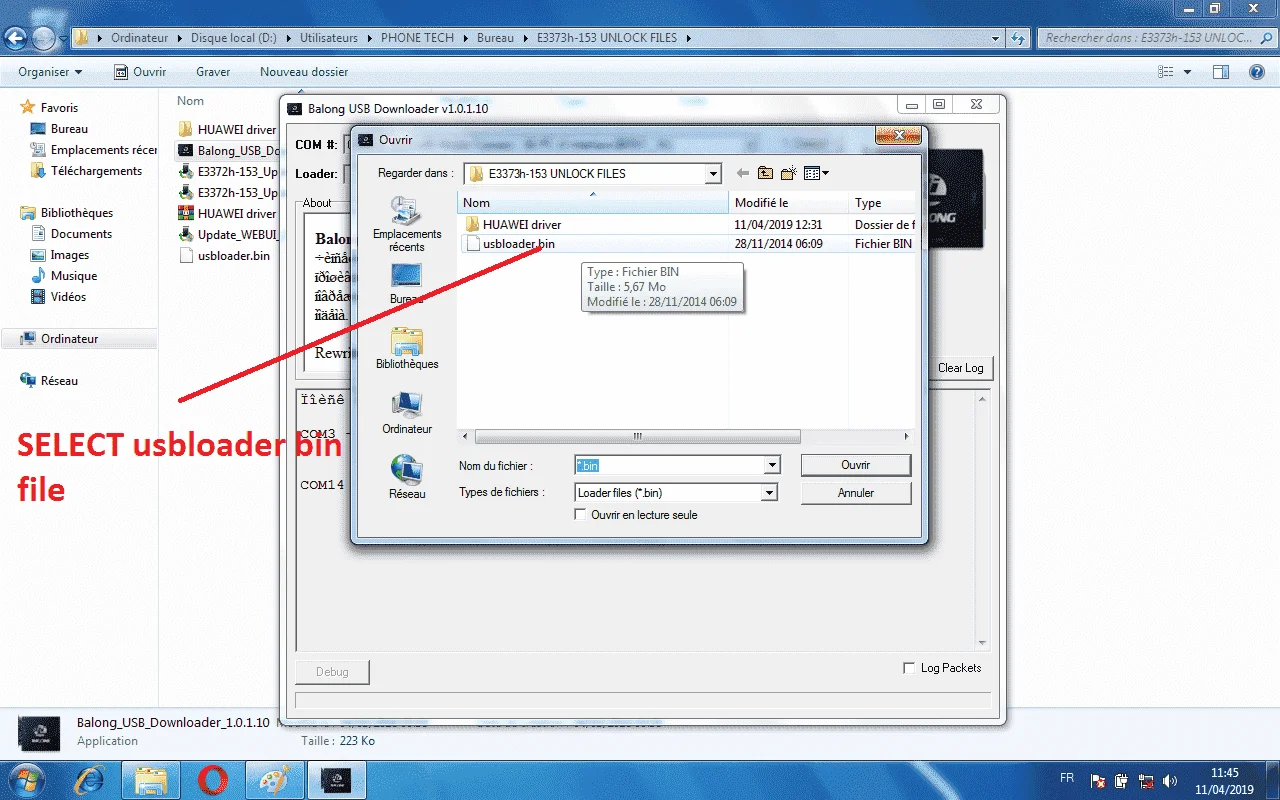Refresh the Explorer address bar
The width and height of the screenshot is (1280, 800).
pyautogui.click(x=1018, y=38)
